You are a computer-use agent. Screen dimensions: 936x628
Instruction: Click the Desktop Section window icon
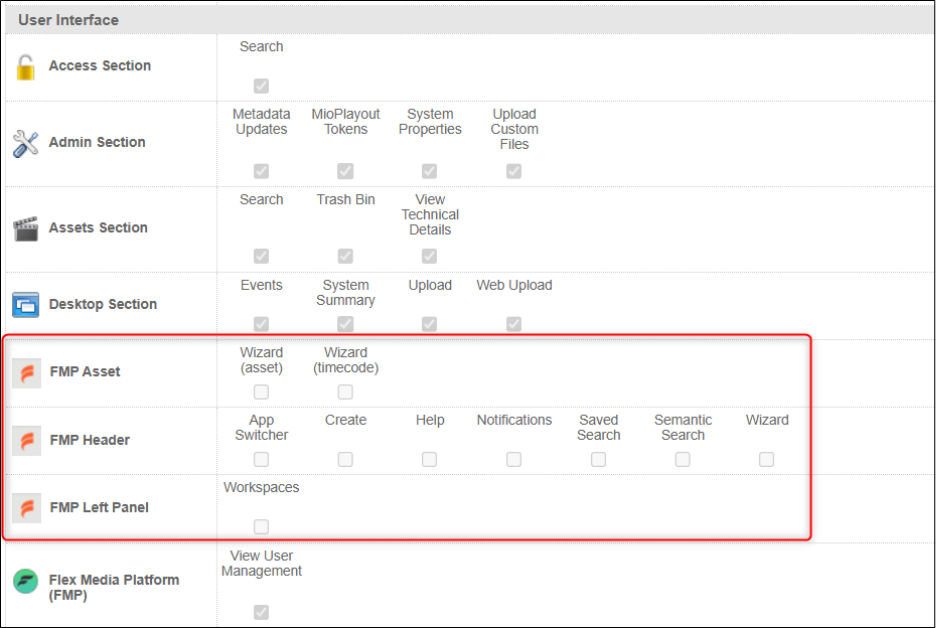(x=26, y=305)
